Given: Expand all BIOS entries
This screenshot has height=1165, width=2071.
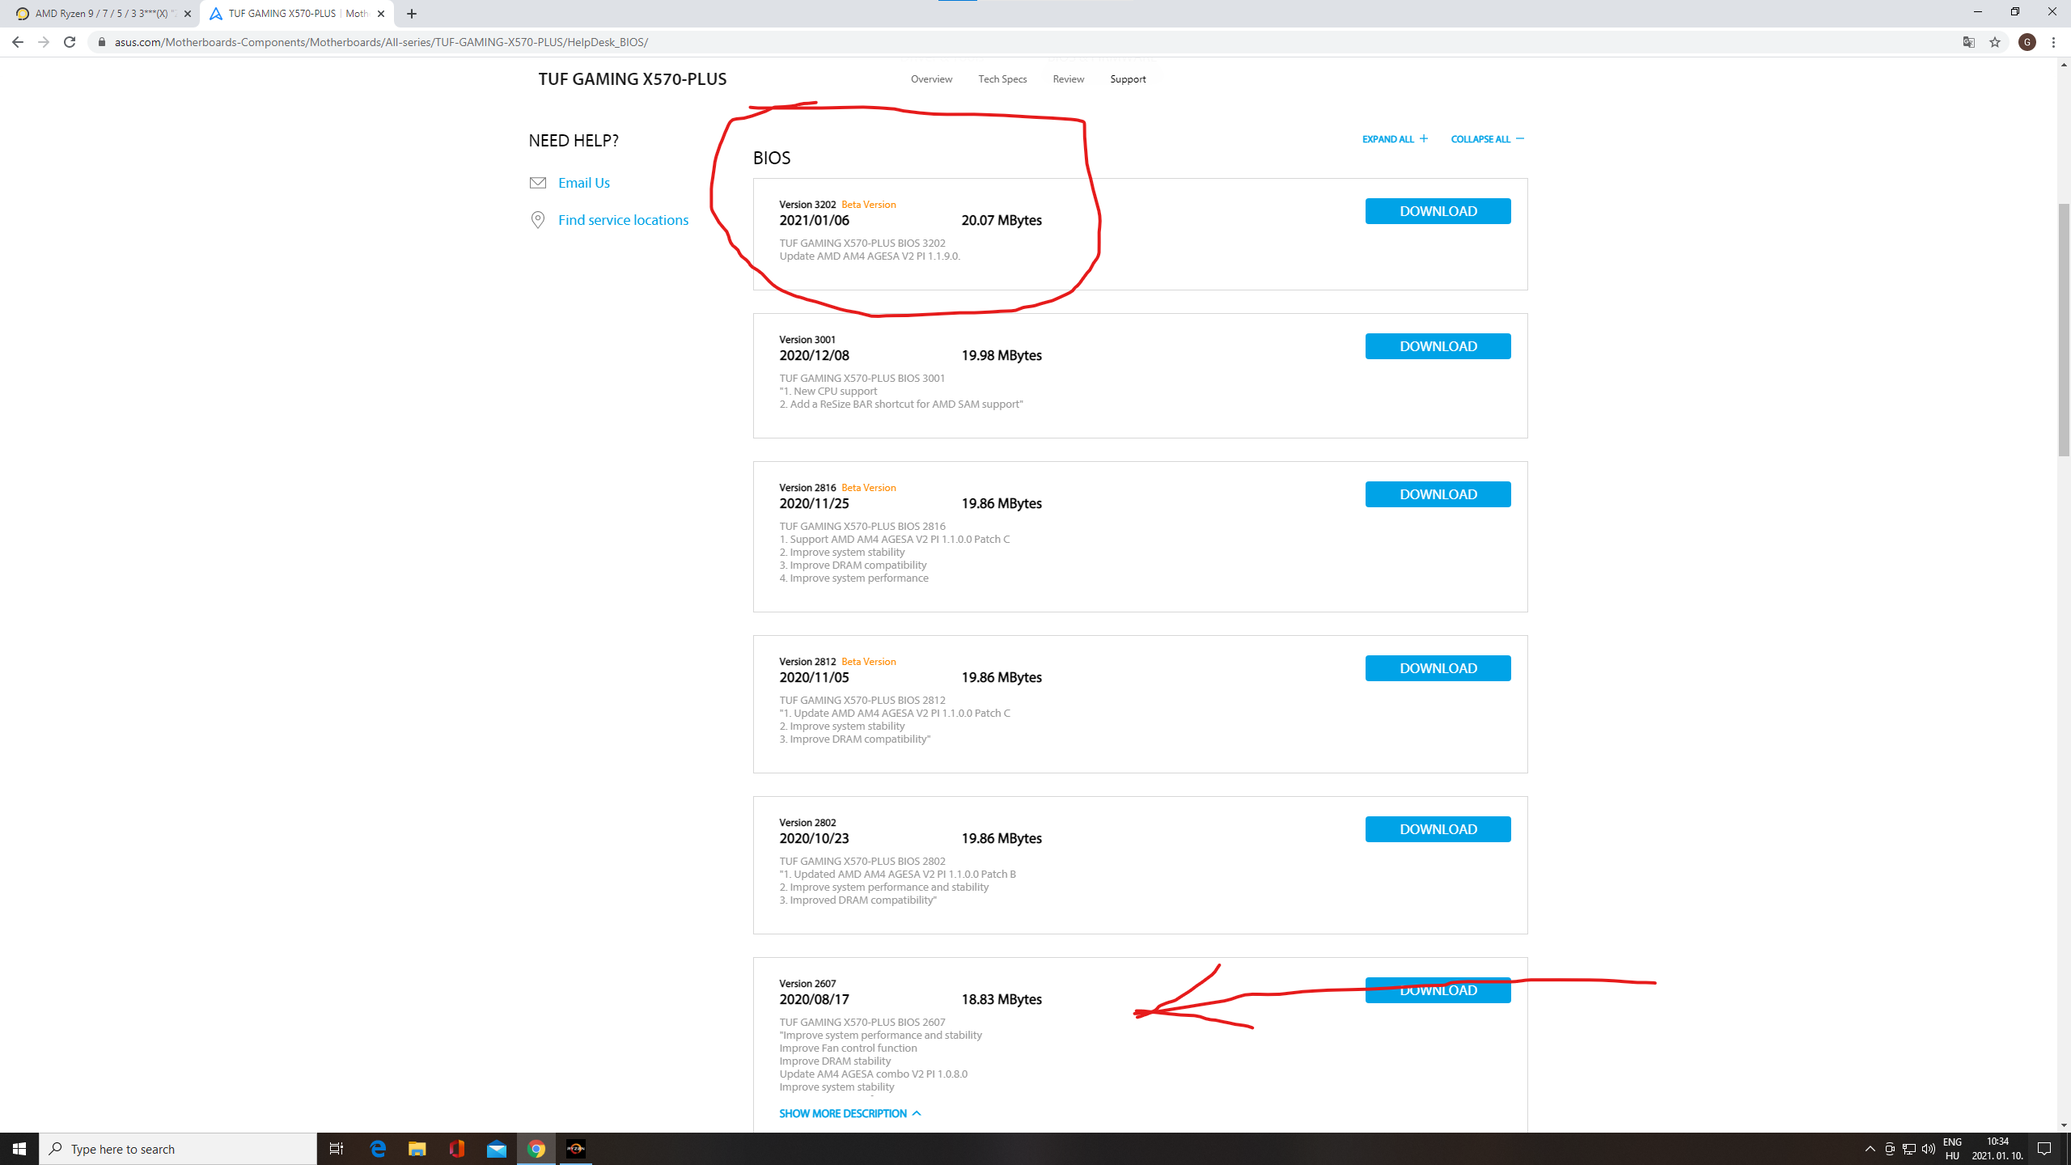Looking at the screenshot, I should tap(1394, 139).
